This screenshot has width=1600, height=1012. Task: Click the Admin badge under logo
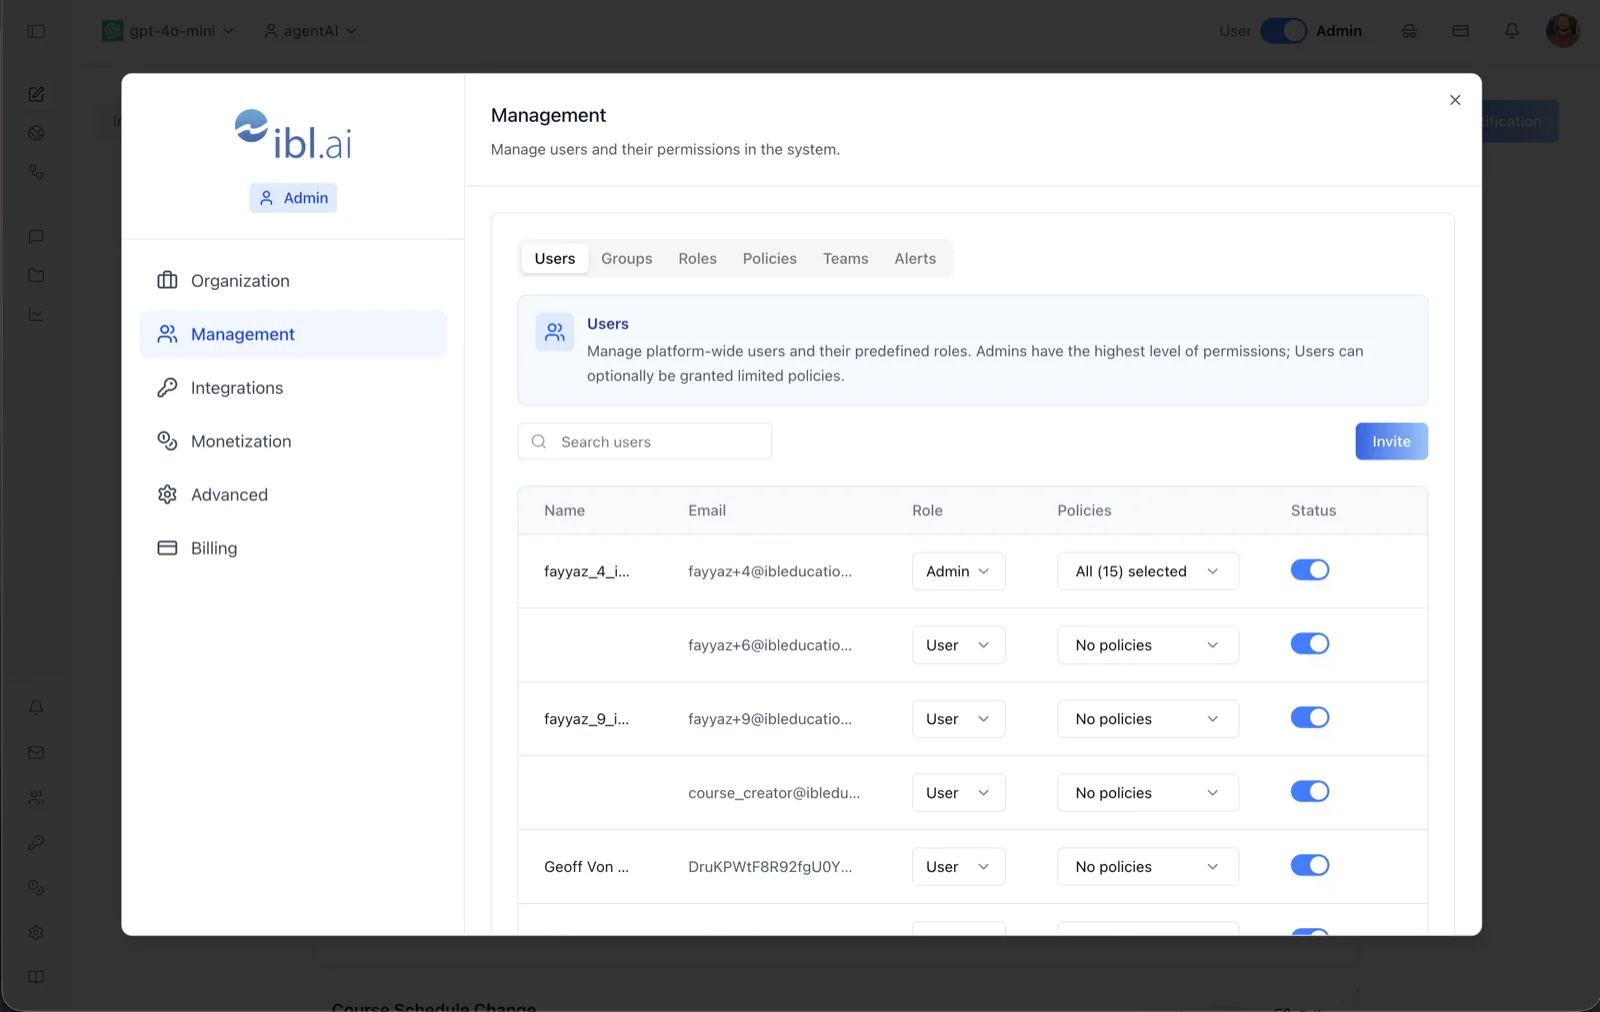[293, 198]
